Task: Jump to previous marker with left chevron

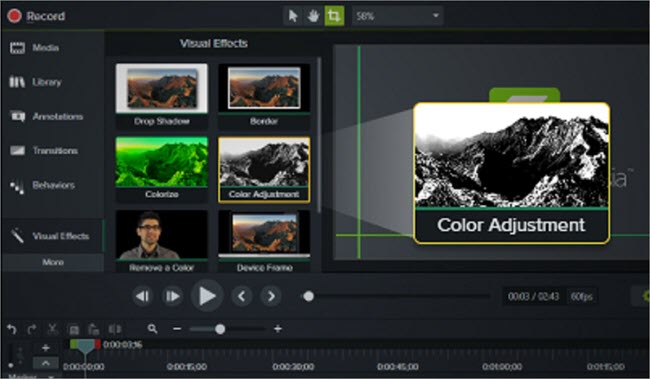Action: pos(242,296)
